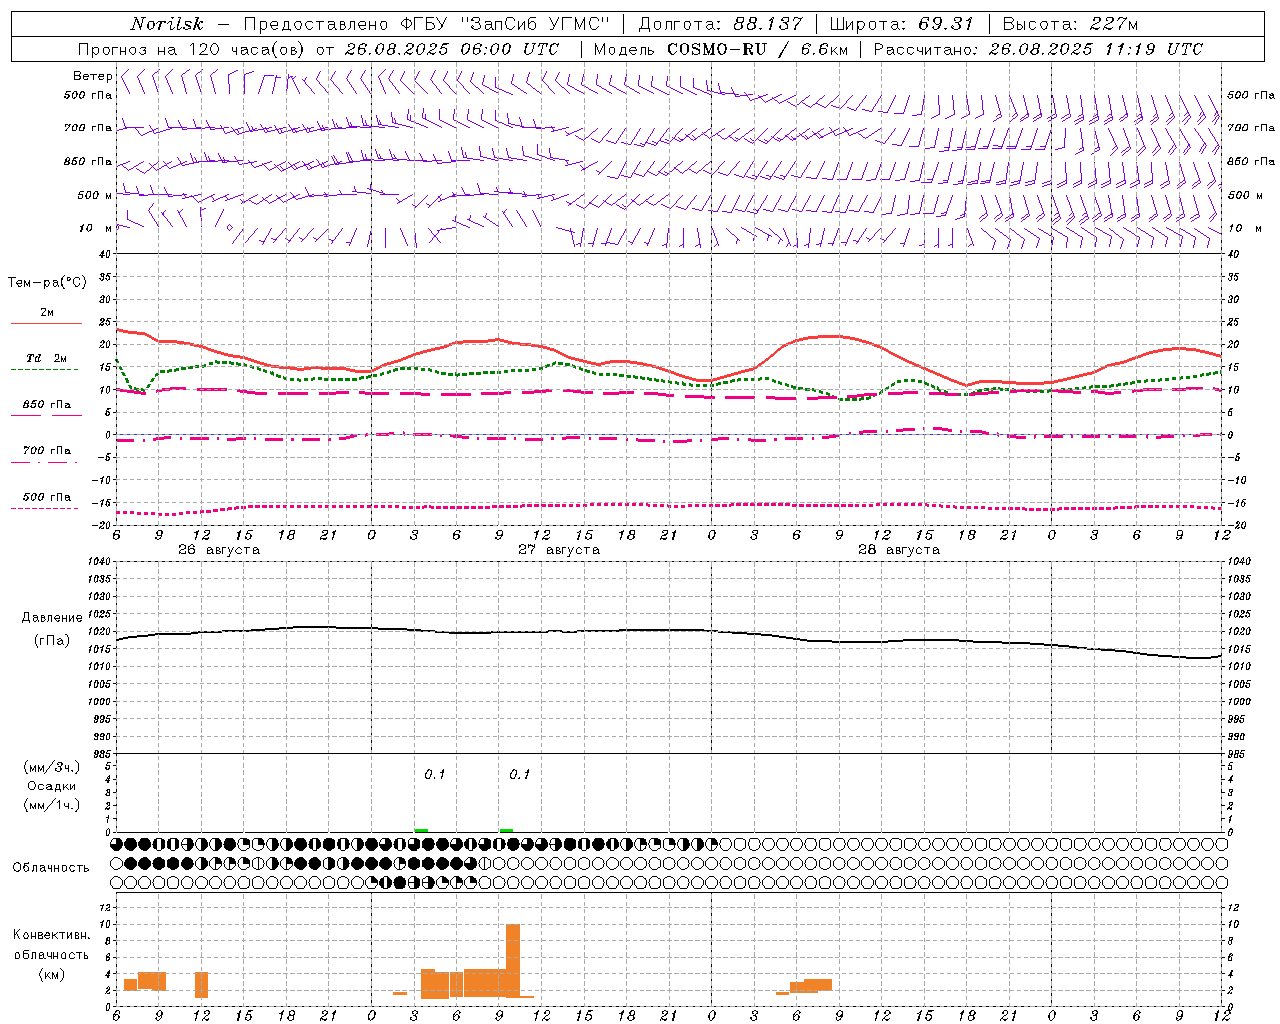The image size is (1280, 1024).
Task: Click the "26 августа" date label
Action: point(219,550)
